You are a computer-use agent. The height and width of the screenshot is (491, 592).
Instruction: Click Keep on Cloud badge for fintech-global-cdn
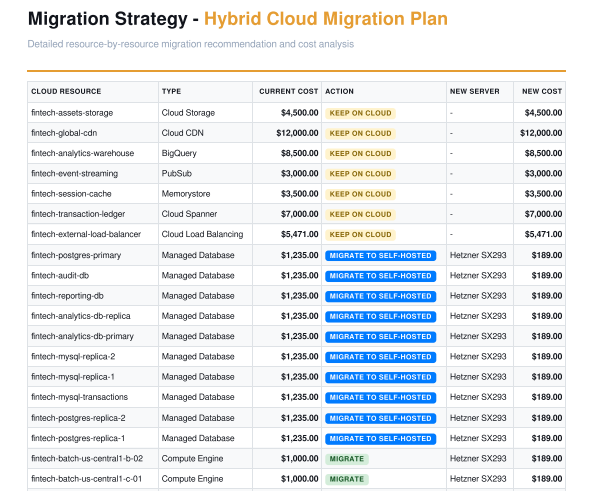(x=360, y=133)
